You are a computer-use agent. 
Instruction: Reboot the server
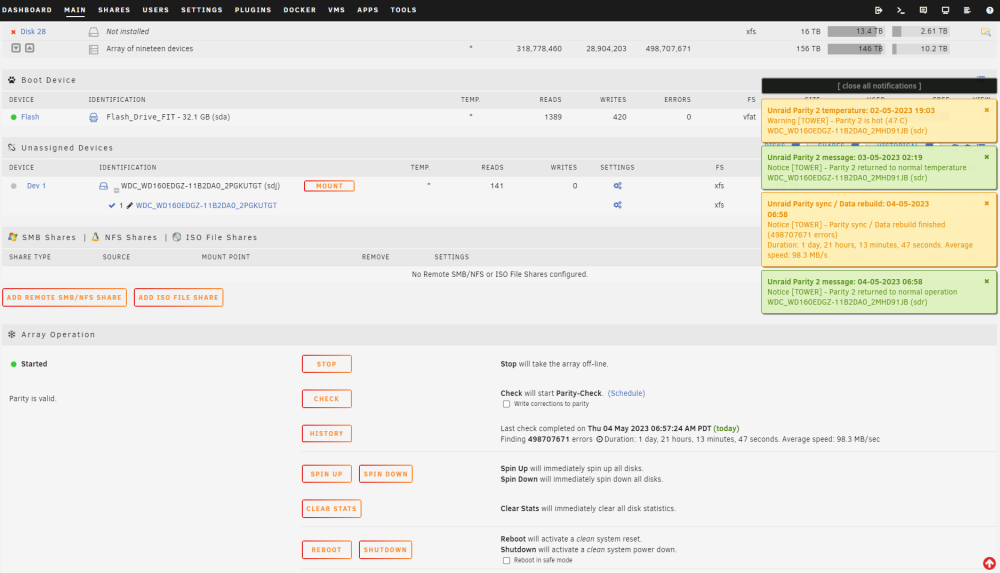[327, 549]
